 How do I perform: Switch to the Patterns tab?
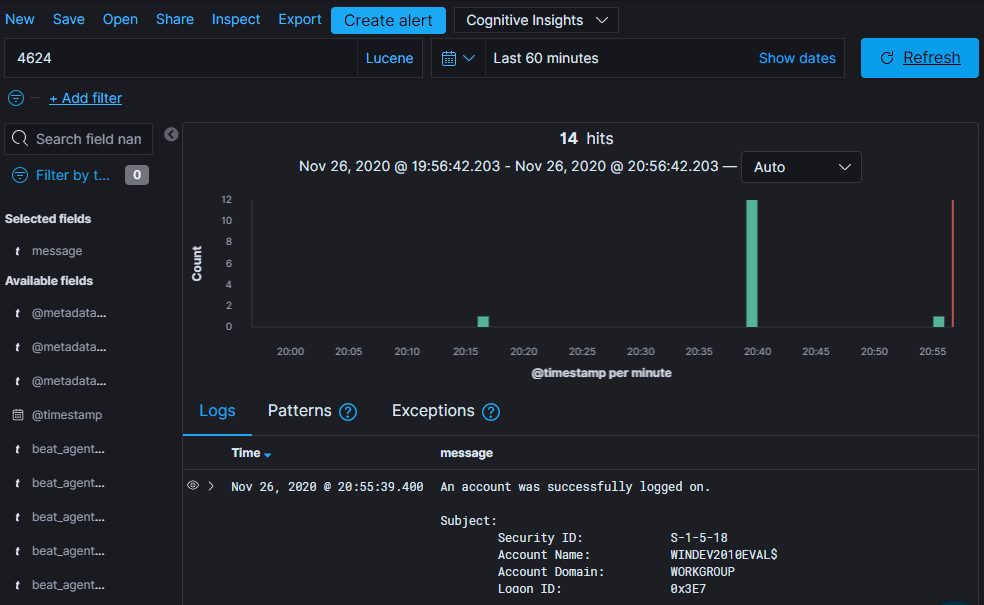299,410
